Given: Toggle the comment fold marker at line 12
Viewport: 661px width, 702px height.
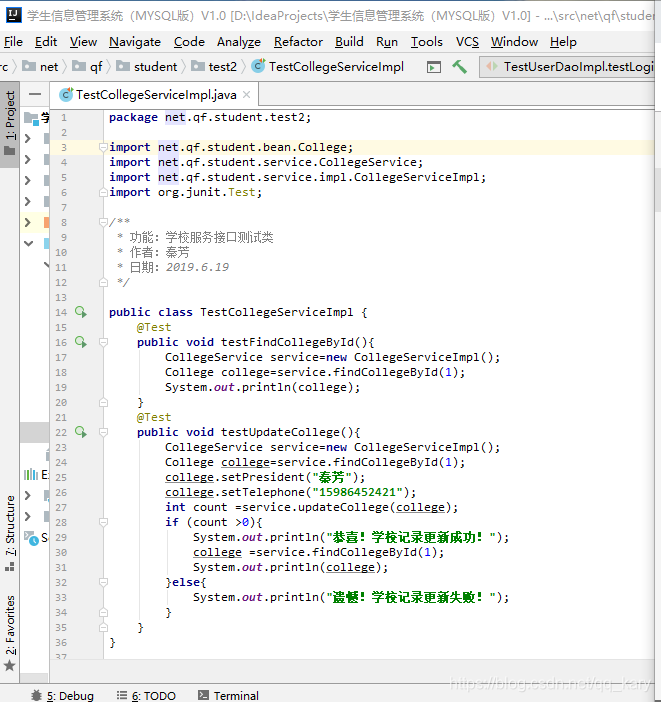Looking at the screenshot, I should coord(103,283).
